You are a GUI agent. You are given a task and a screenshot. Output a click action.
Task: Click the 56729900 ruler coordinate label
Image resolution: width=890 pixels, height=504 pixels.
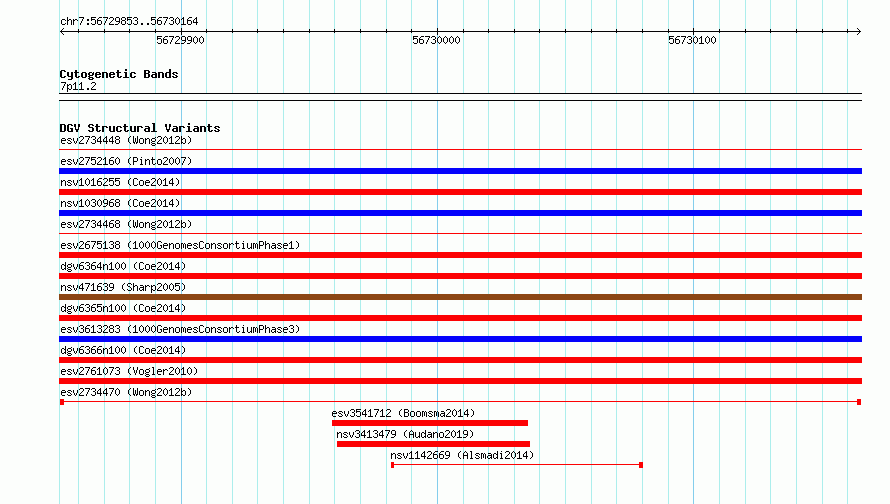tap(180, 40)
